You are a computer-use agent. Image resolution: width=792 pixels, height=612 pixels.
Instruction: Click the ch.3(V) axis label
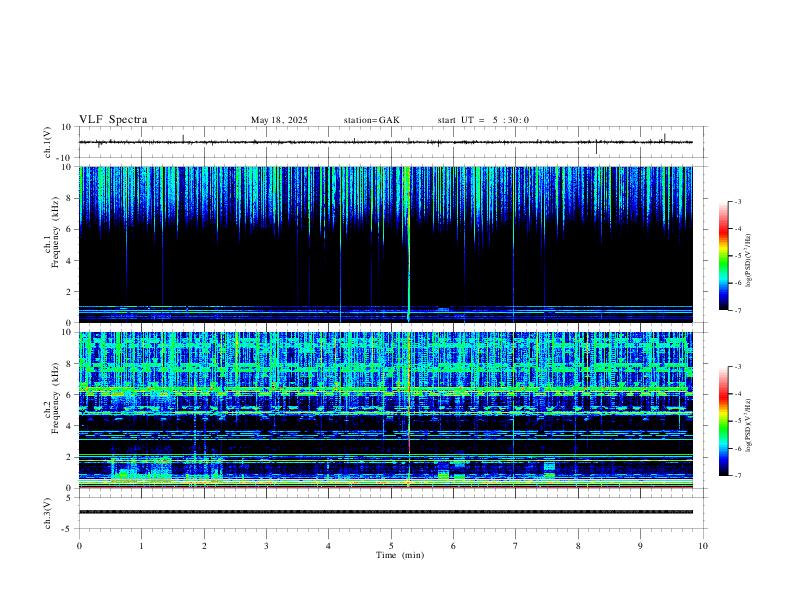coord(47,513)
